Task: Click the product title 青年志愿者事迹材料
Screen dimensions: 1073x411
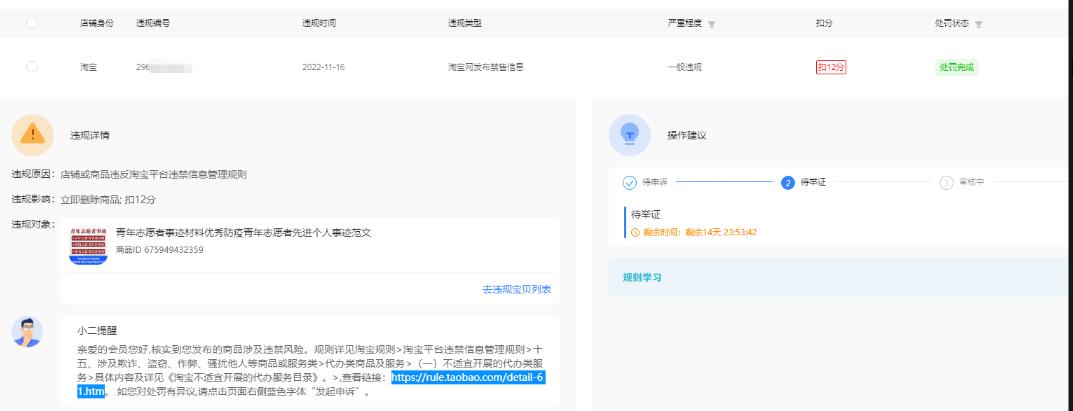Action: pos(244,232)
